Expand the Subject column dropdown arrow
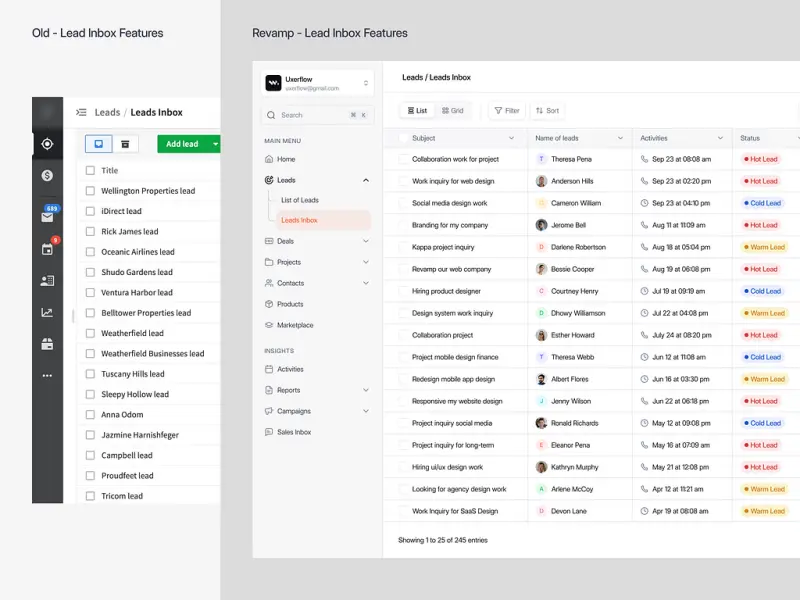Screen dimensions: 800x600 point(512,138)
